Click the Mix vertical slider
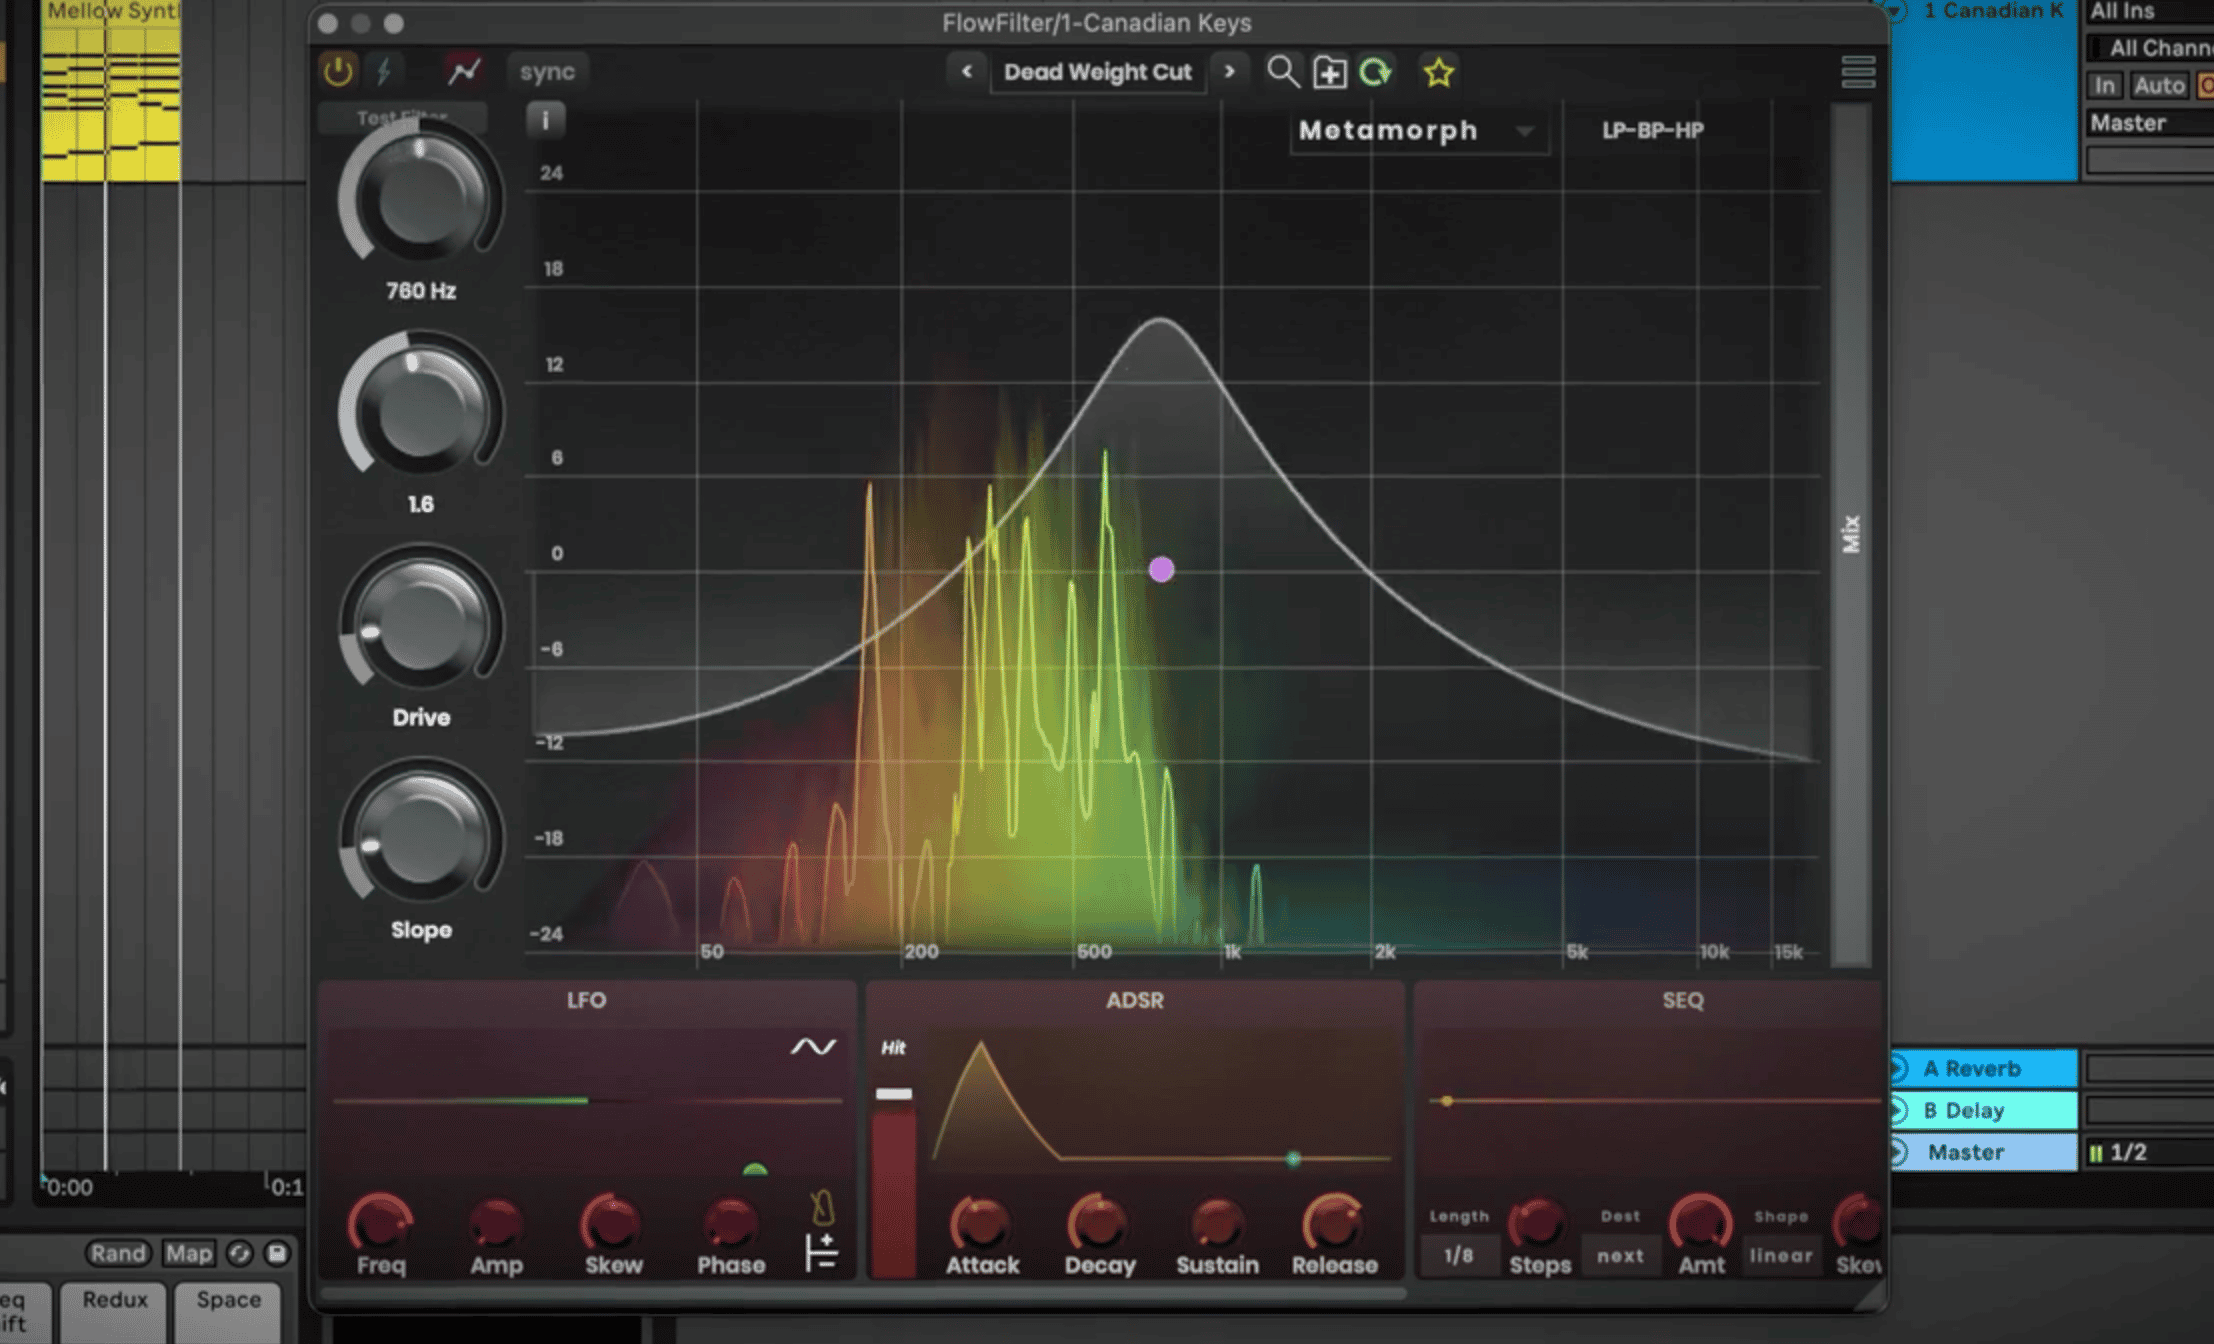The image size is (2214, 1344). pyautogui.click(x=1851, y=535)
